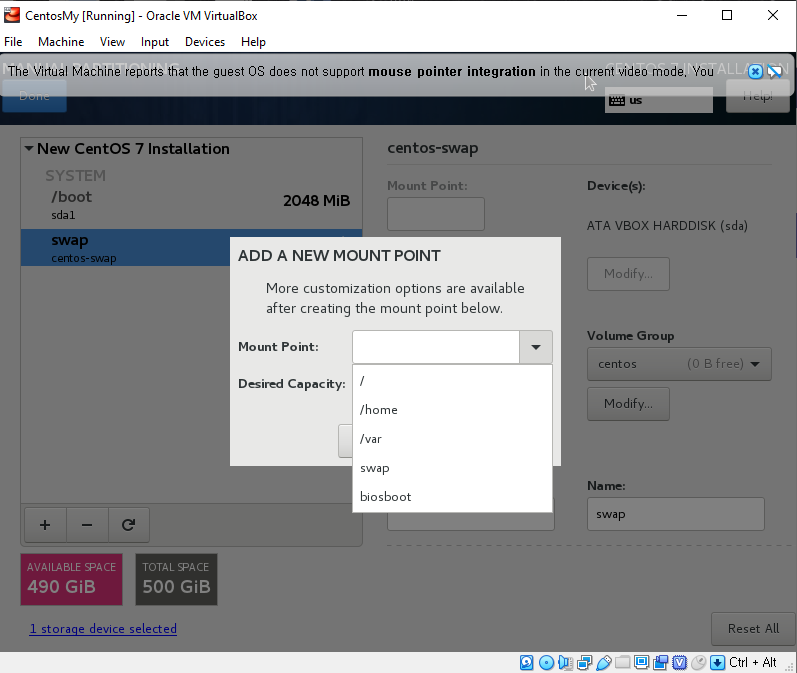Viewport: 797px width, 673px height.
Task: Select '/' from the mount point list
Action: pyautogui.click(x=452, y=381)
